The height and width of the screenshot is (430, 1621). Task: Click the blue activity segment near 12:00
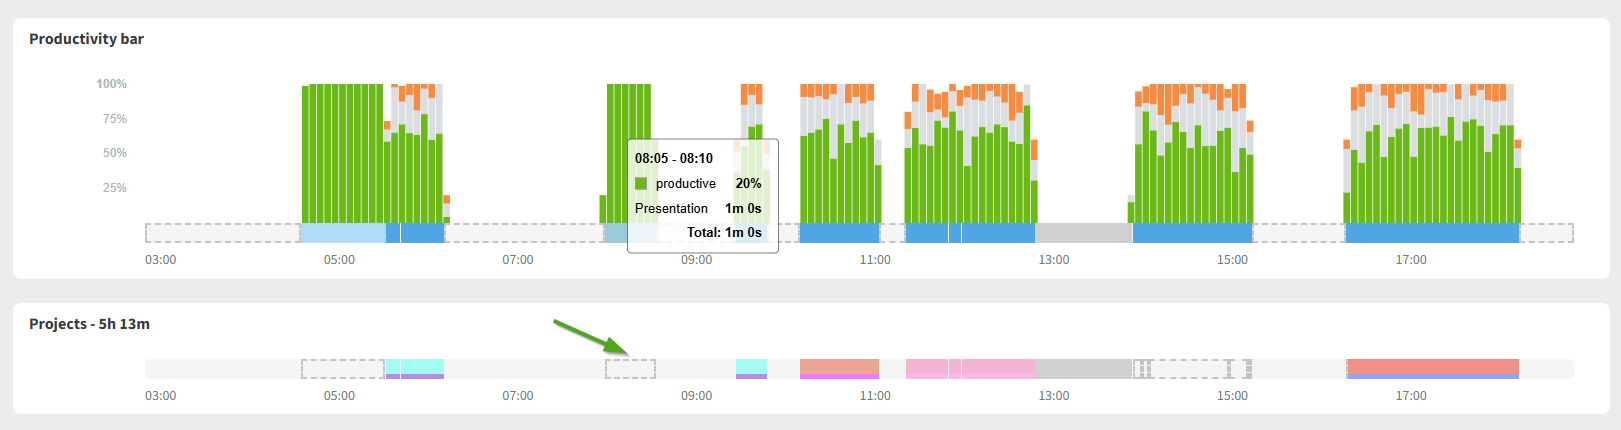pyautogui.click(x=970, y=233)
